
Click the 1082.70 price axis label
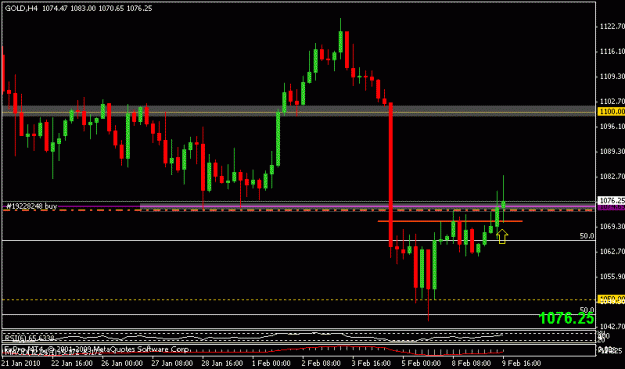click(x=612, y=176)
